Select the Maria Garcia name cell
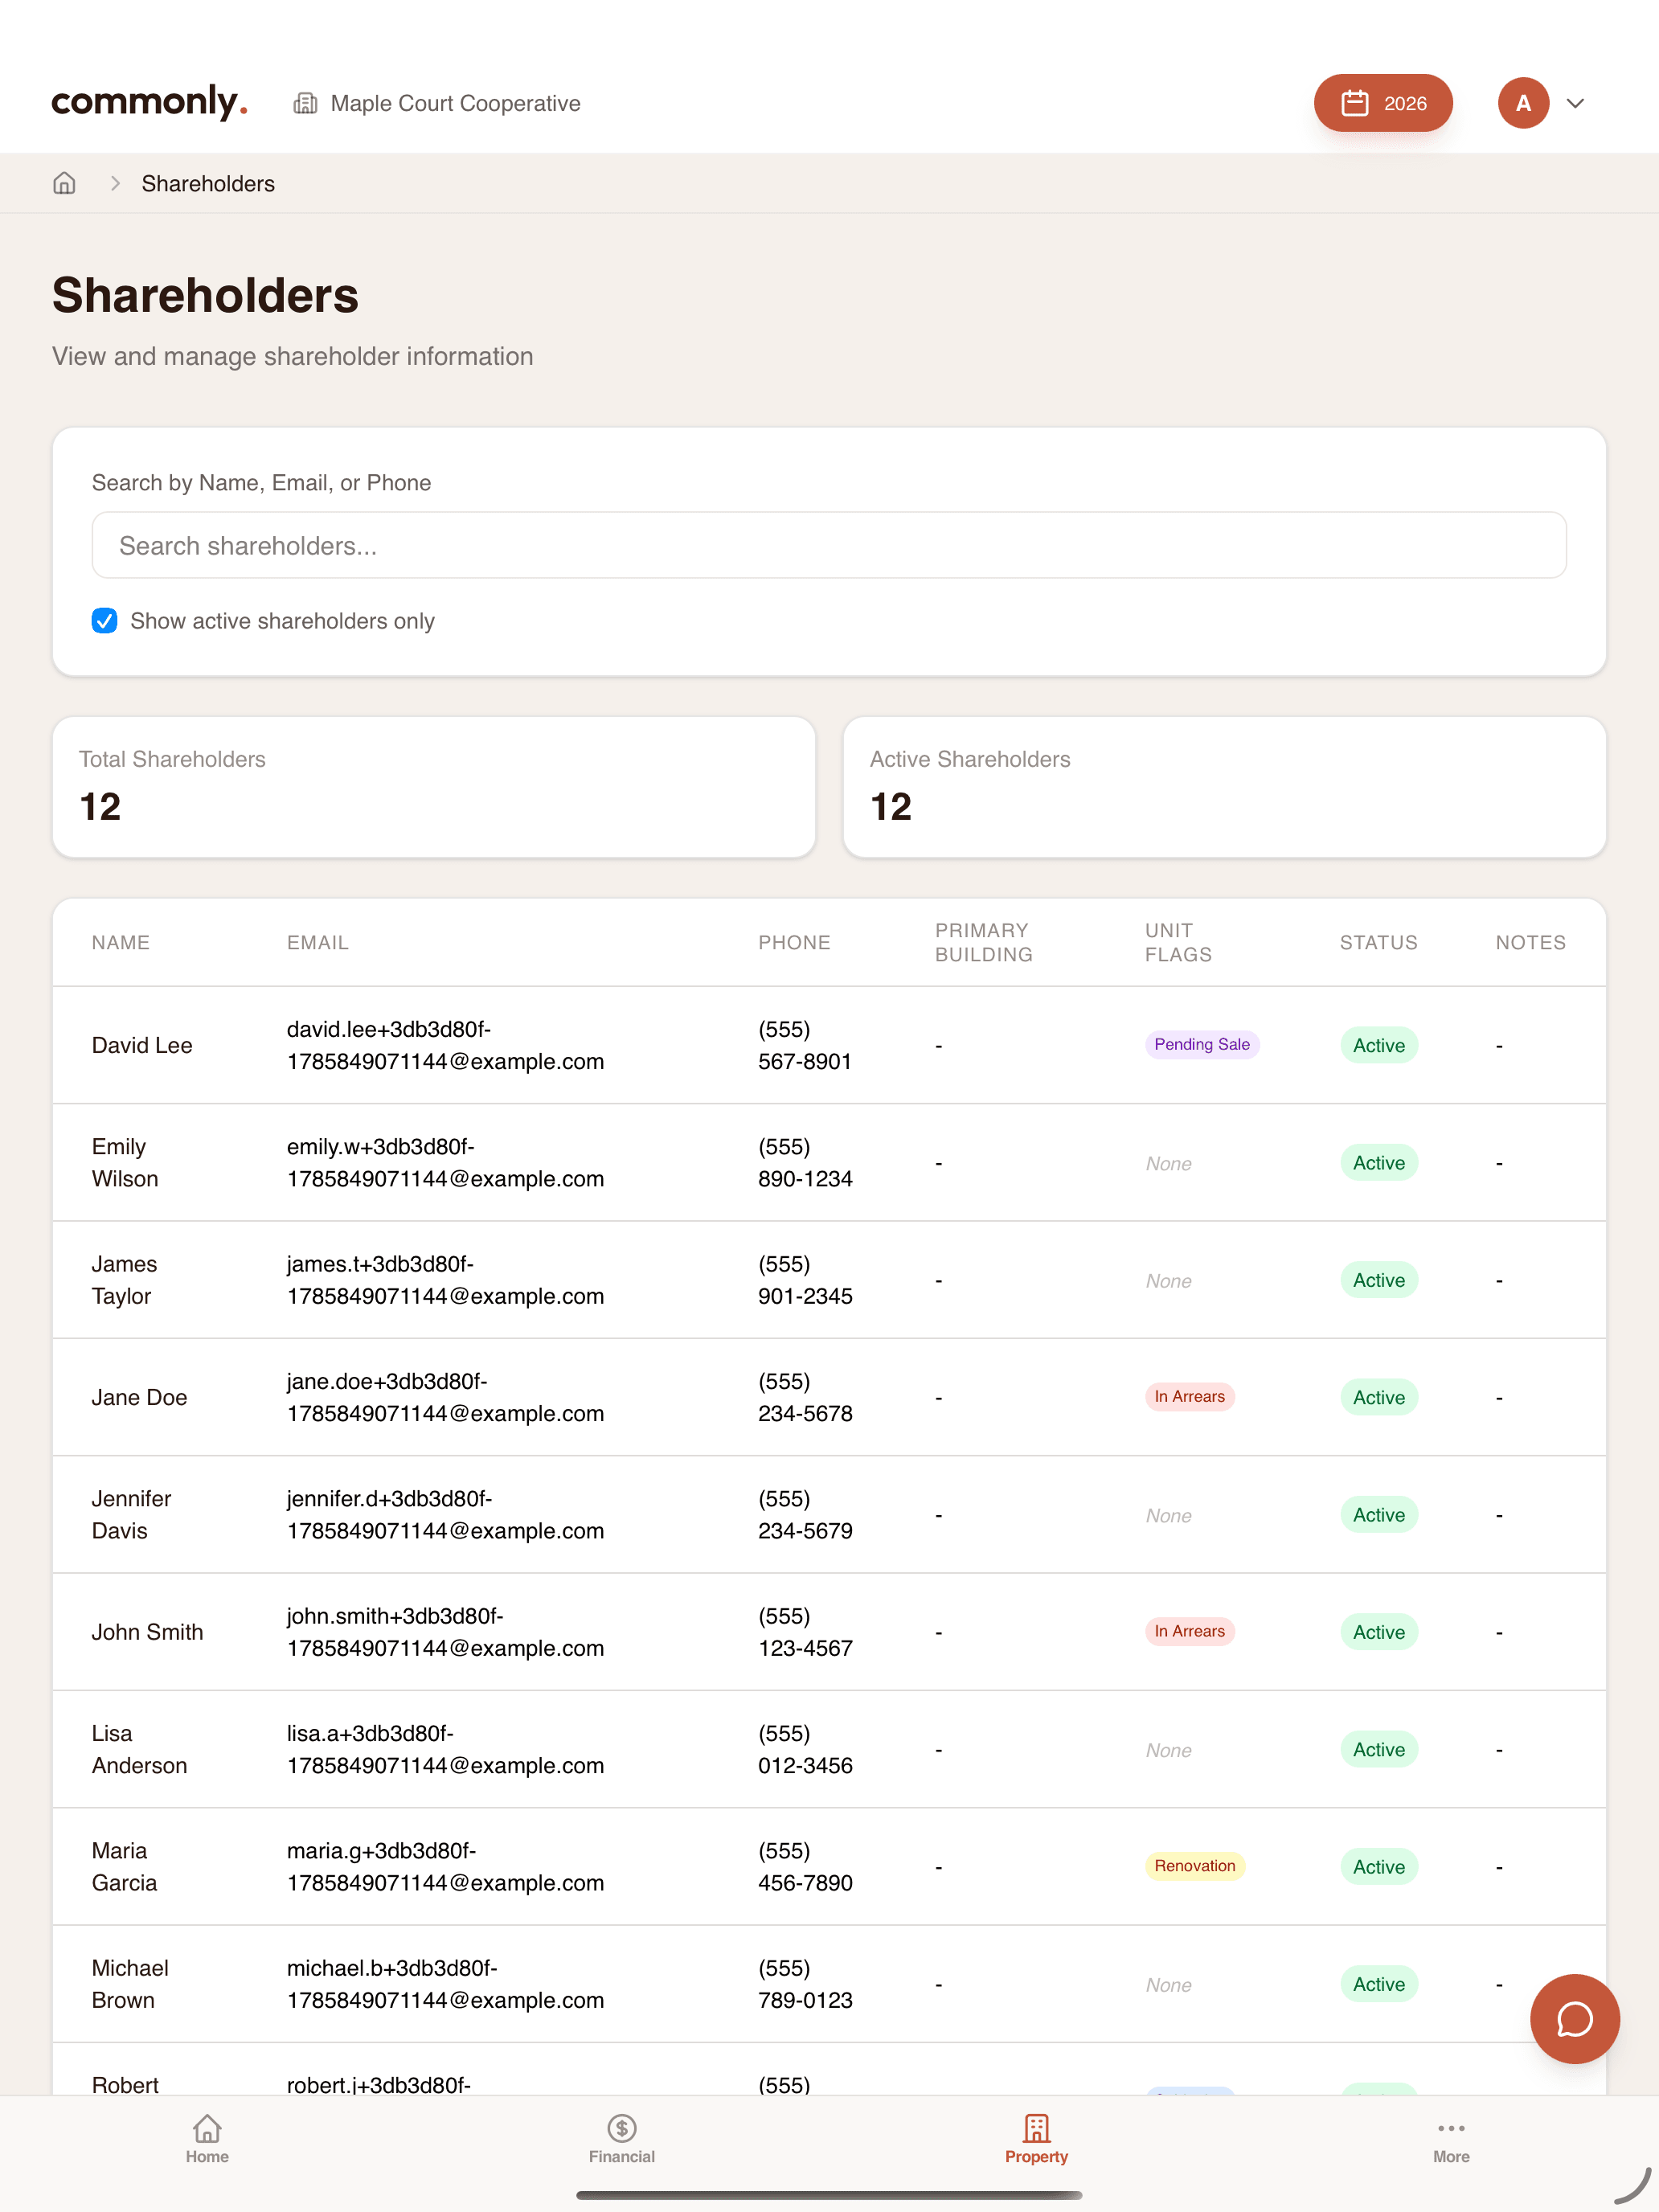 pos(124,1866)
